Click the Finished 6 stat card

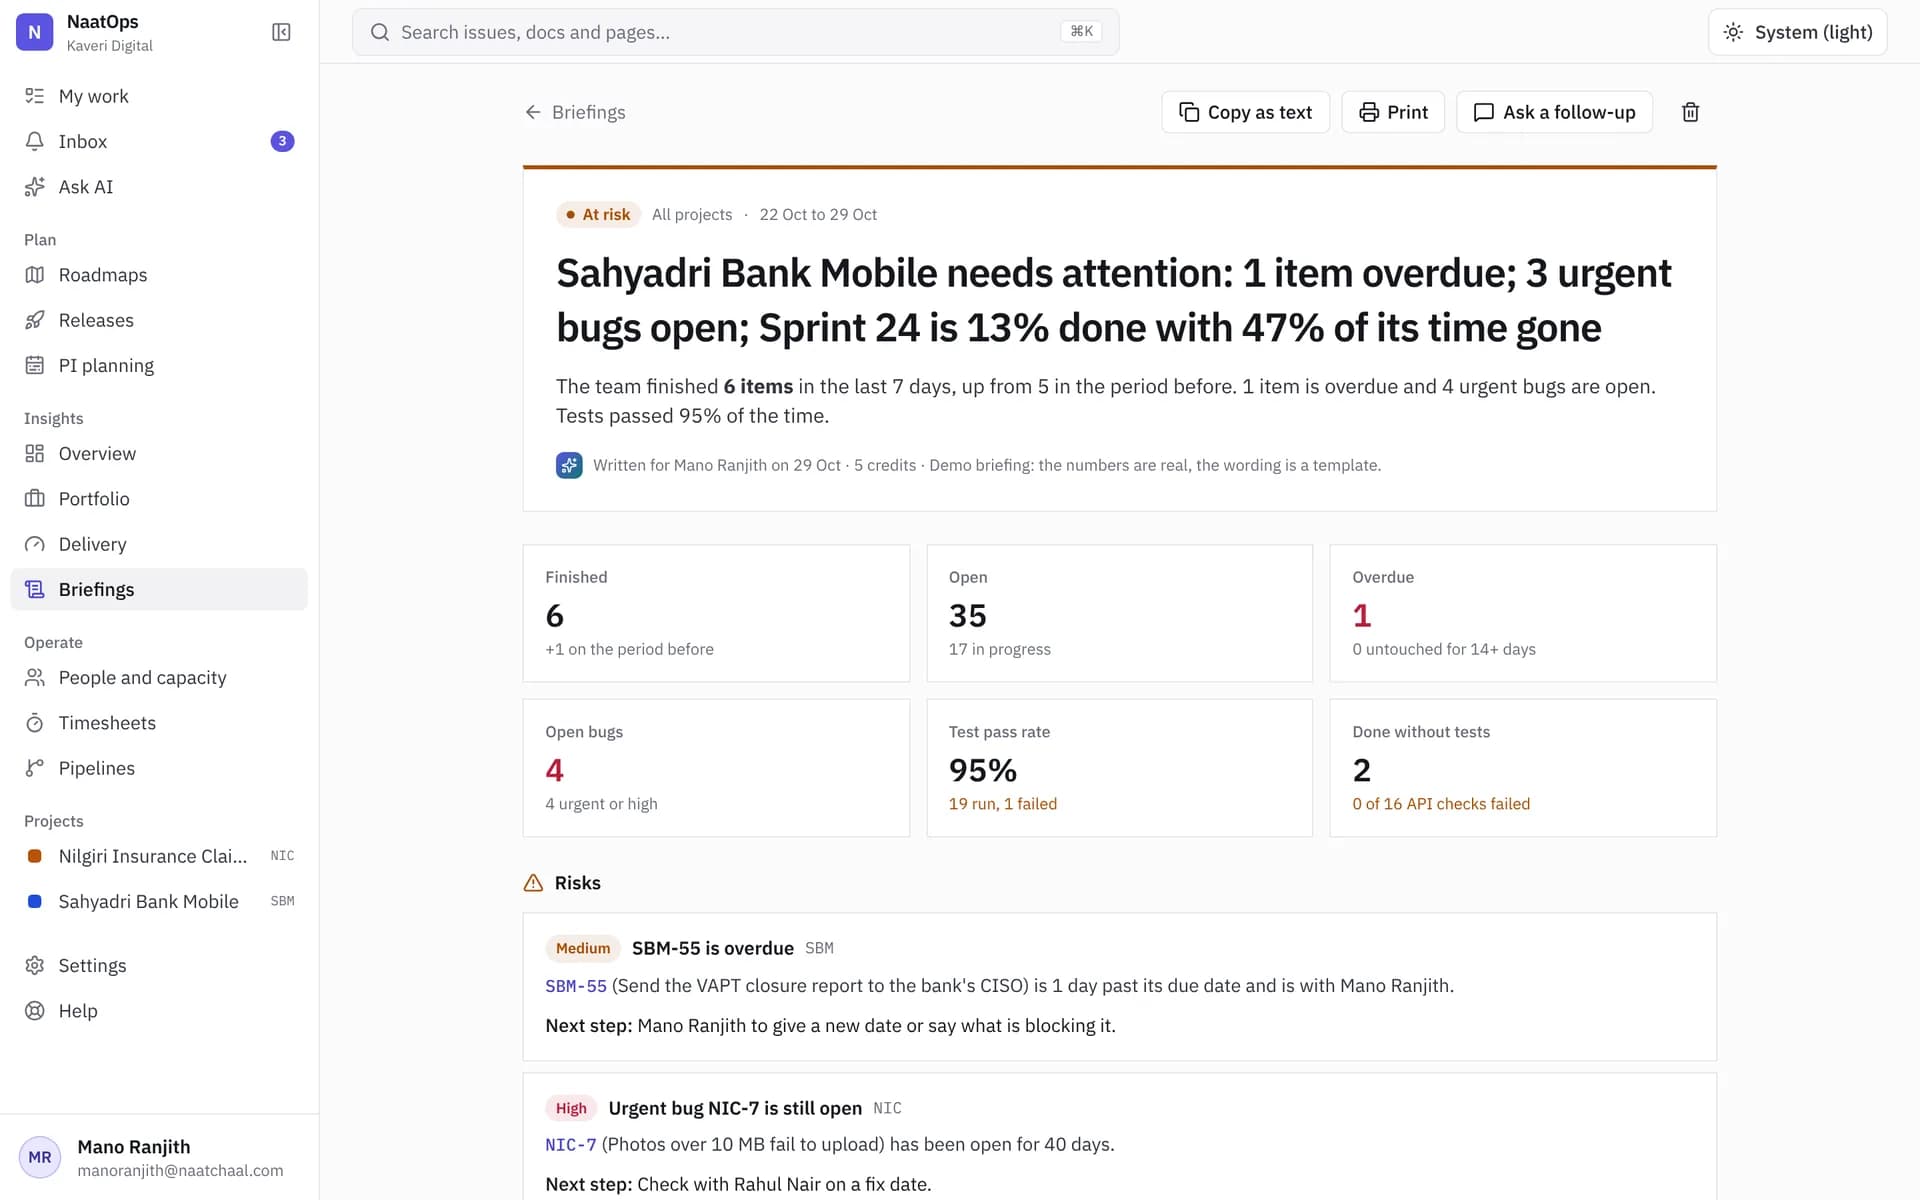click(x=716, y=613)
